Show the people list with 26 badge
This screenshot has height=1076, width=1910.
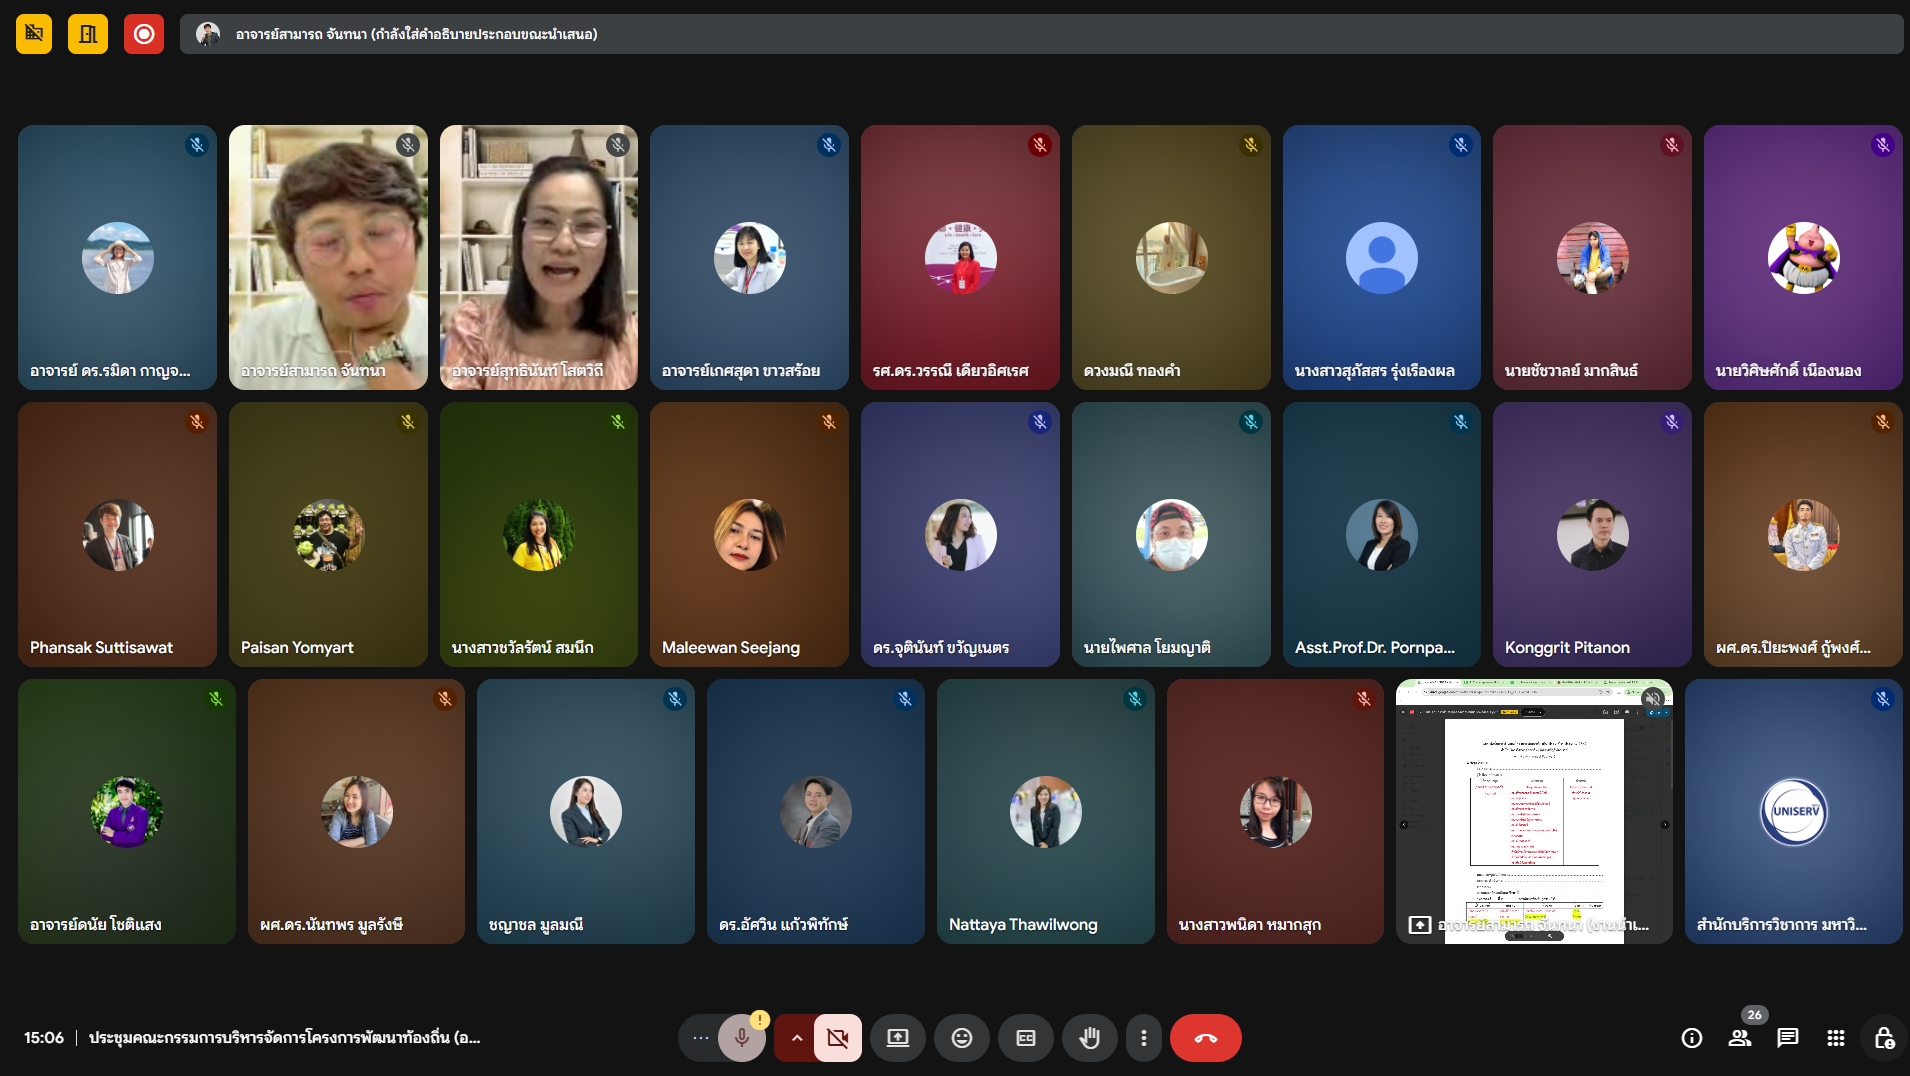pyautogui.click(x=1740, y=1038)
